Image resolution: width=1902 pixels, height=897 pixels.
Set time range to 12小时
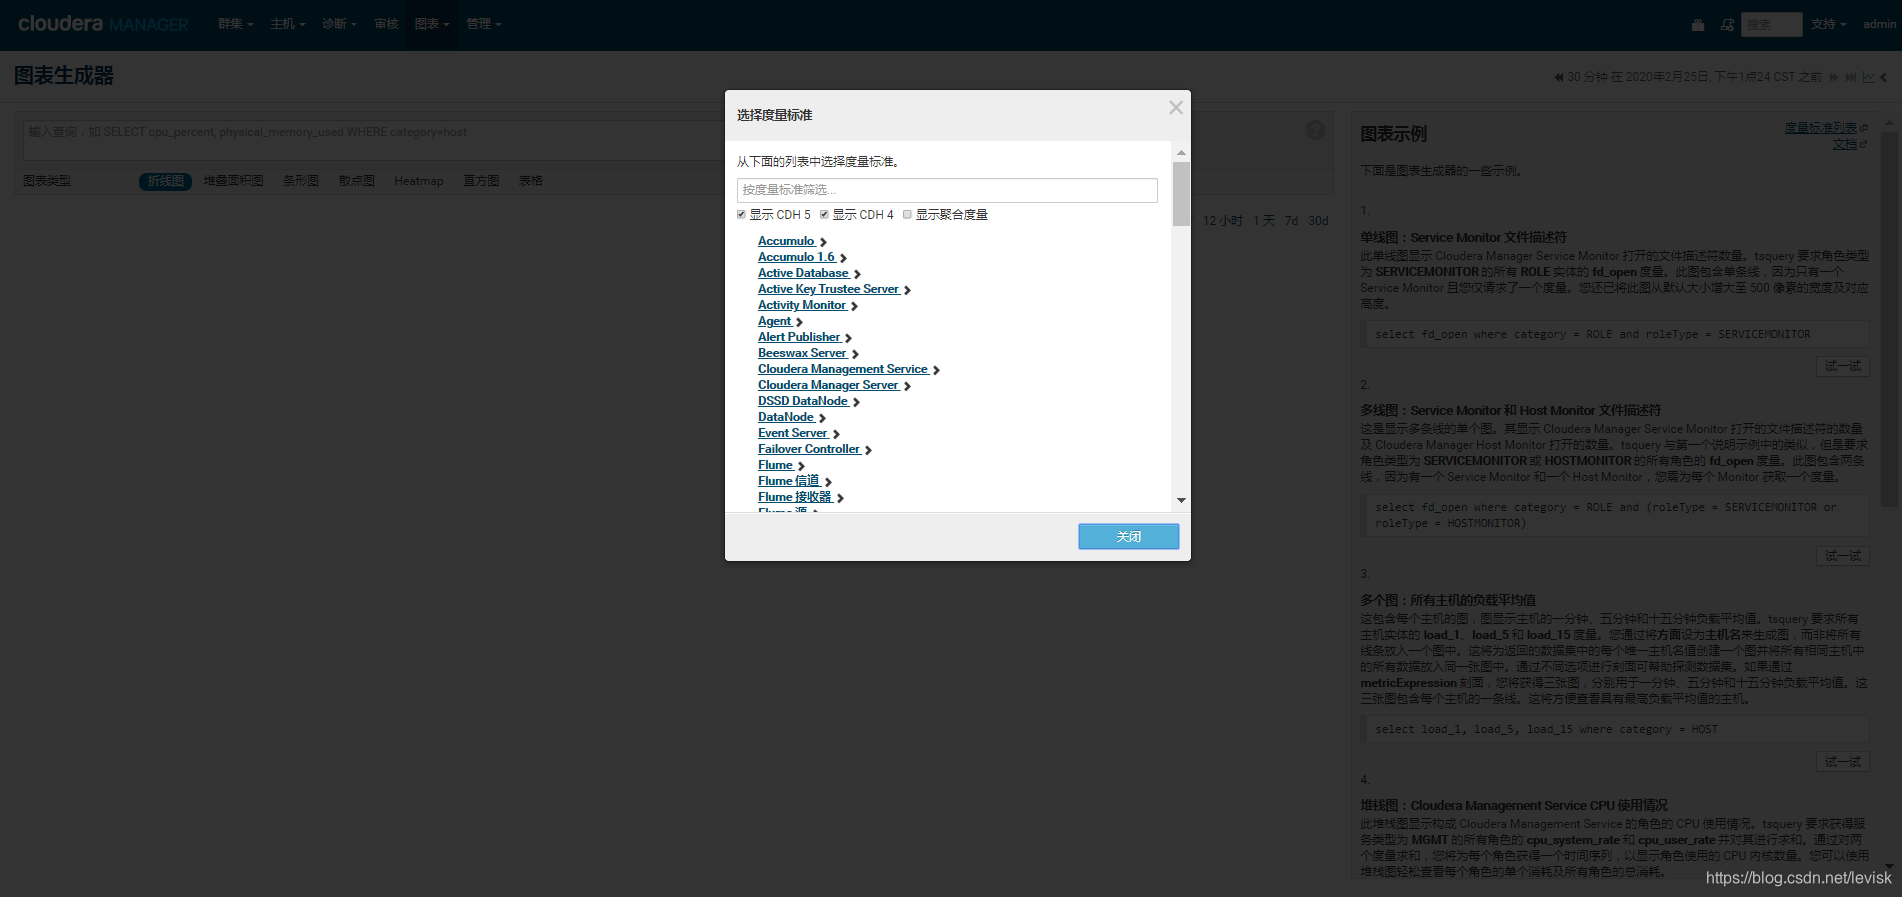(1222, 221)
